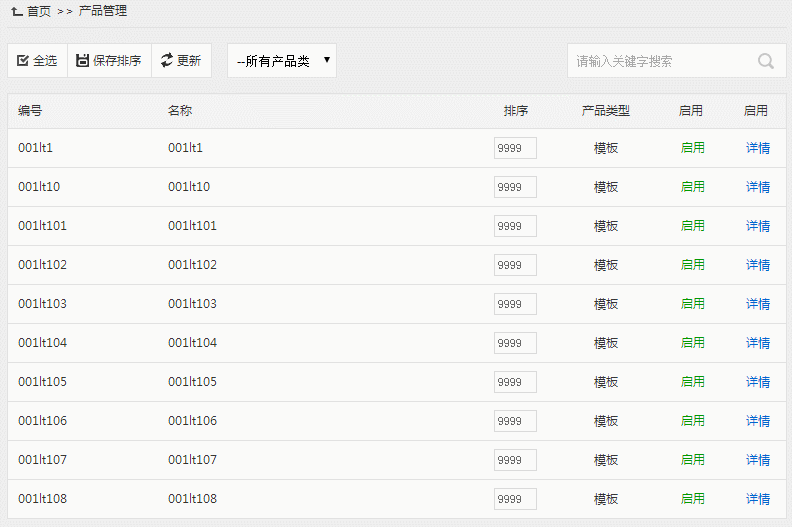792x527 pixels.
Task: Click the sort order field for 001lt101
Action: (515, 226)
